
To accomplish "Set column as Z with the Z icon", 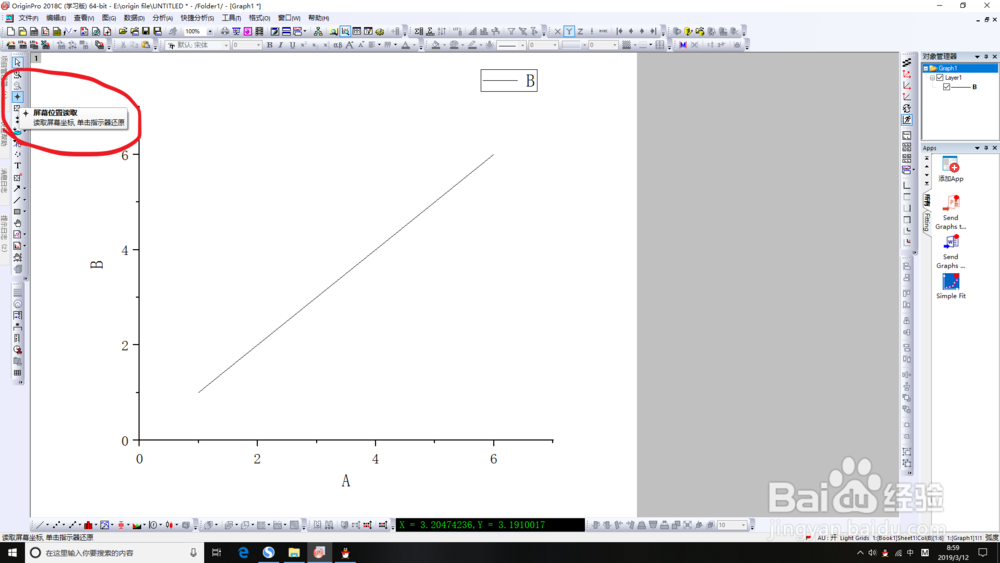I will (x=580, y=31).
